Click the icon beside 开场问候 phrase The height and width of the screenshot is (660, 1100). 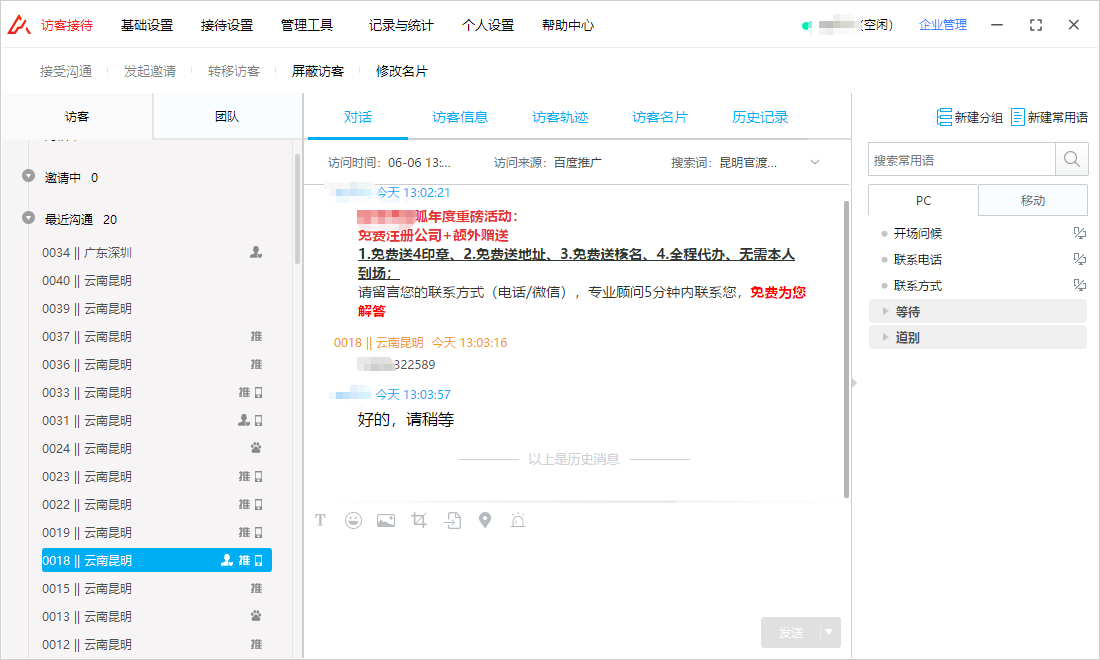pos(1079,234)
